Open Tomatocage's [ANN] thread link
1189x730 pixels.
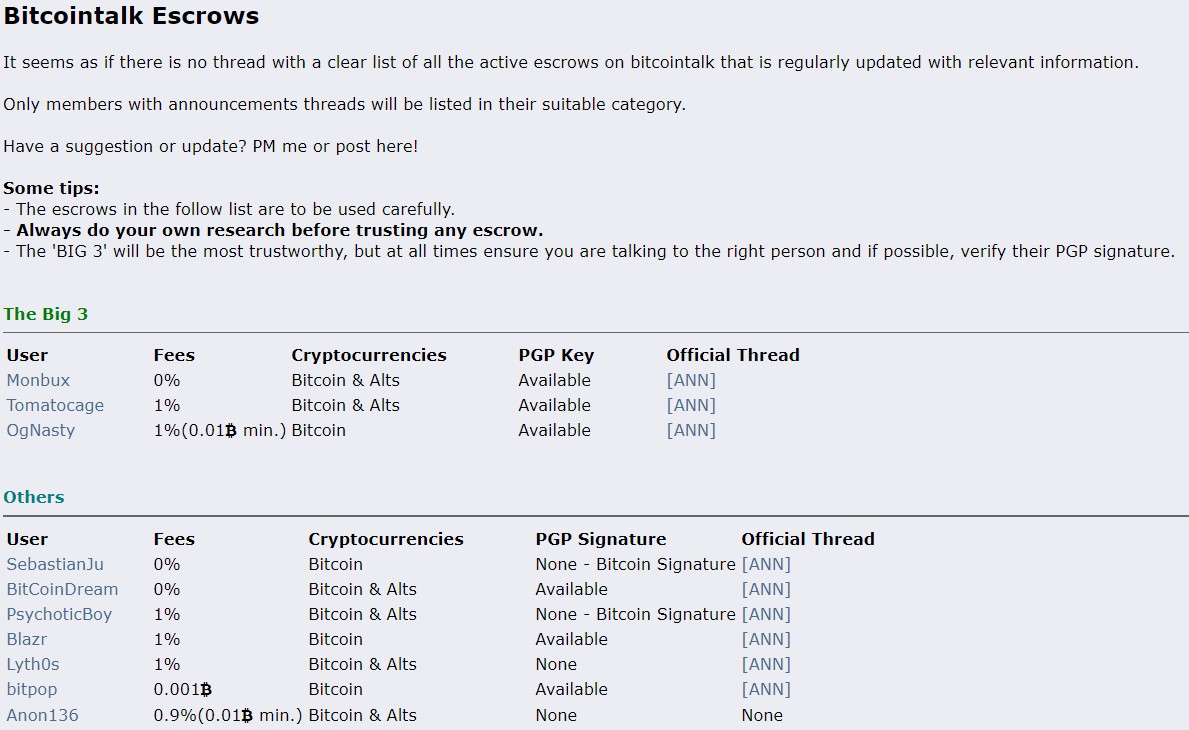coord(691,405)
